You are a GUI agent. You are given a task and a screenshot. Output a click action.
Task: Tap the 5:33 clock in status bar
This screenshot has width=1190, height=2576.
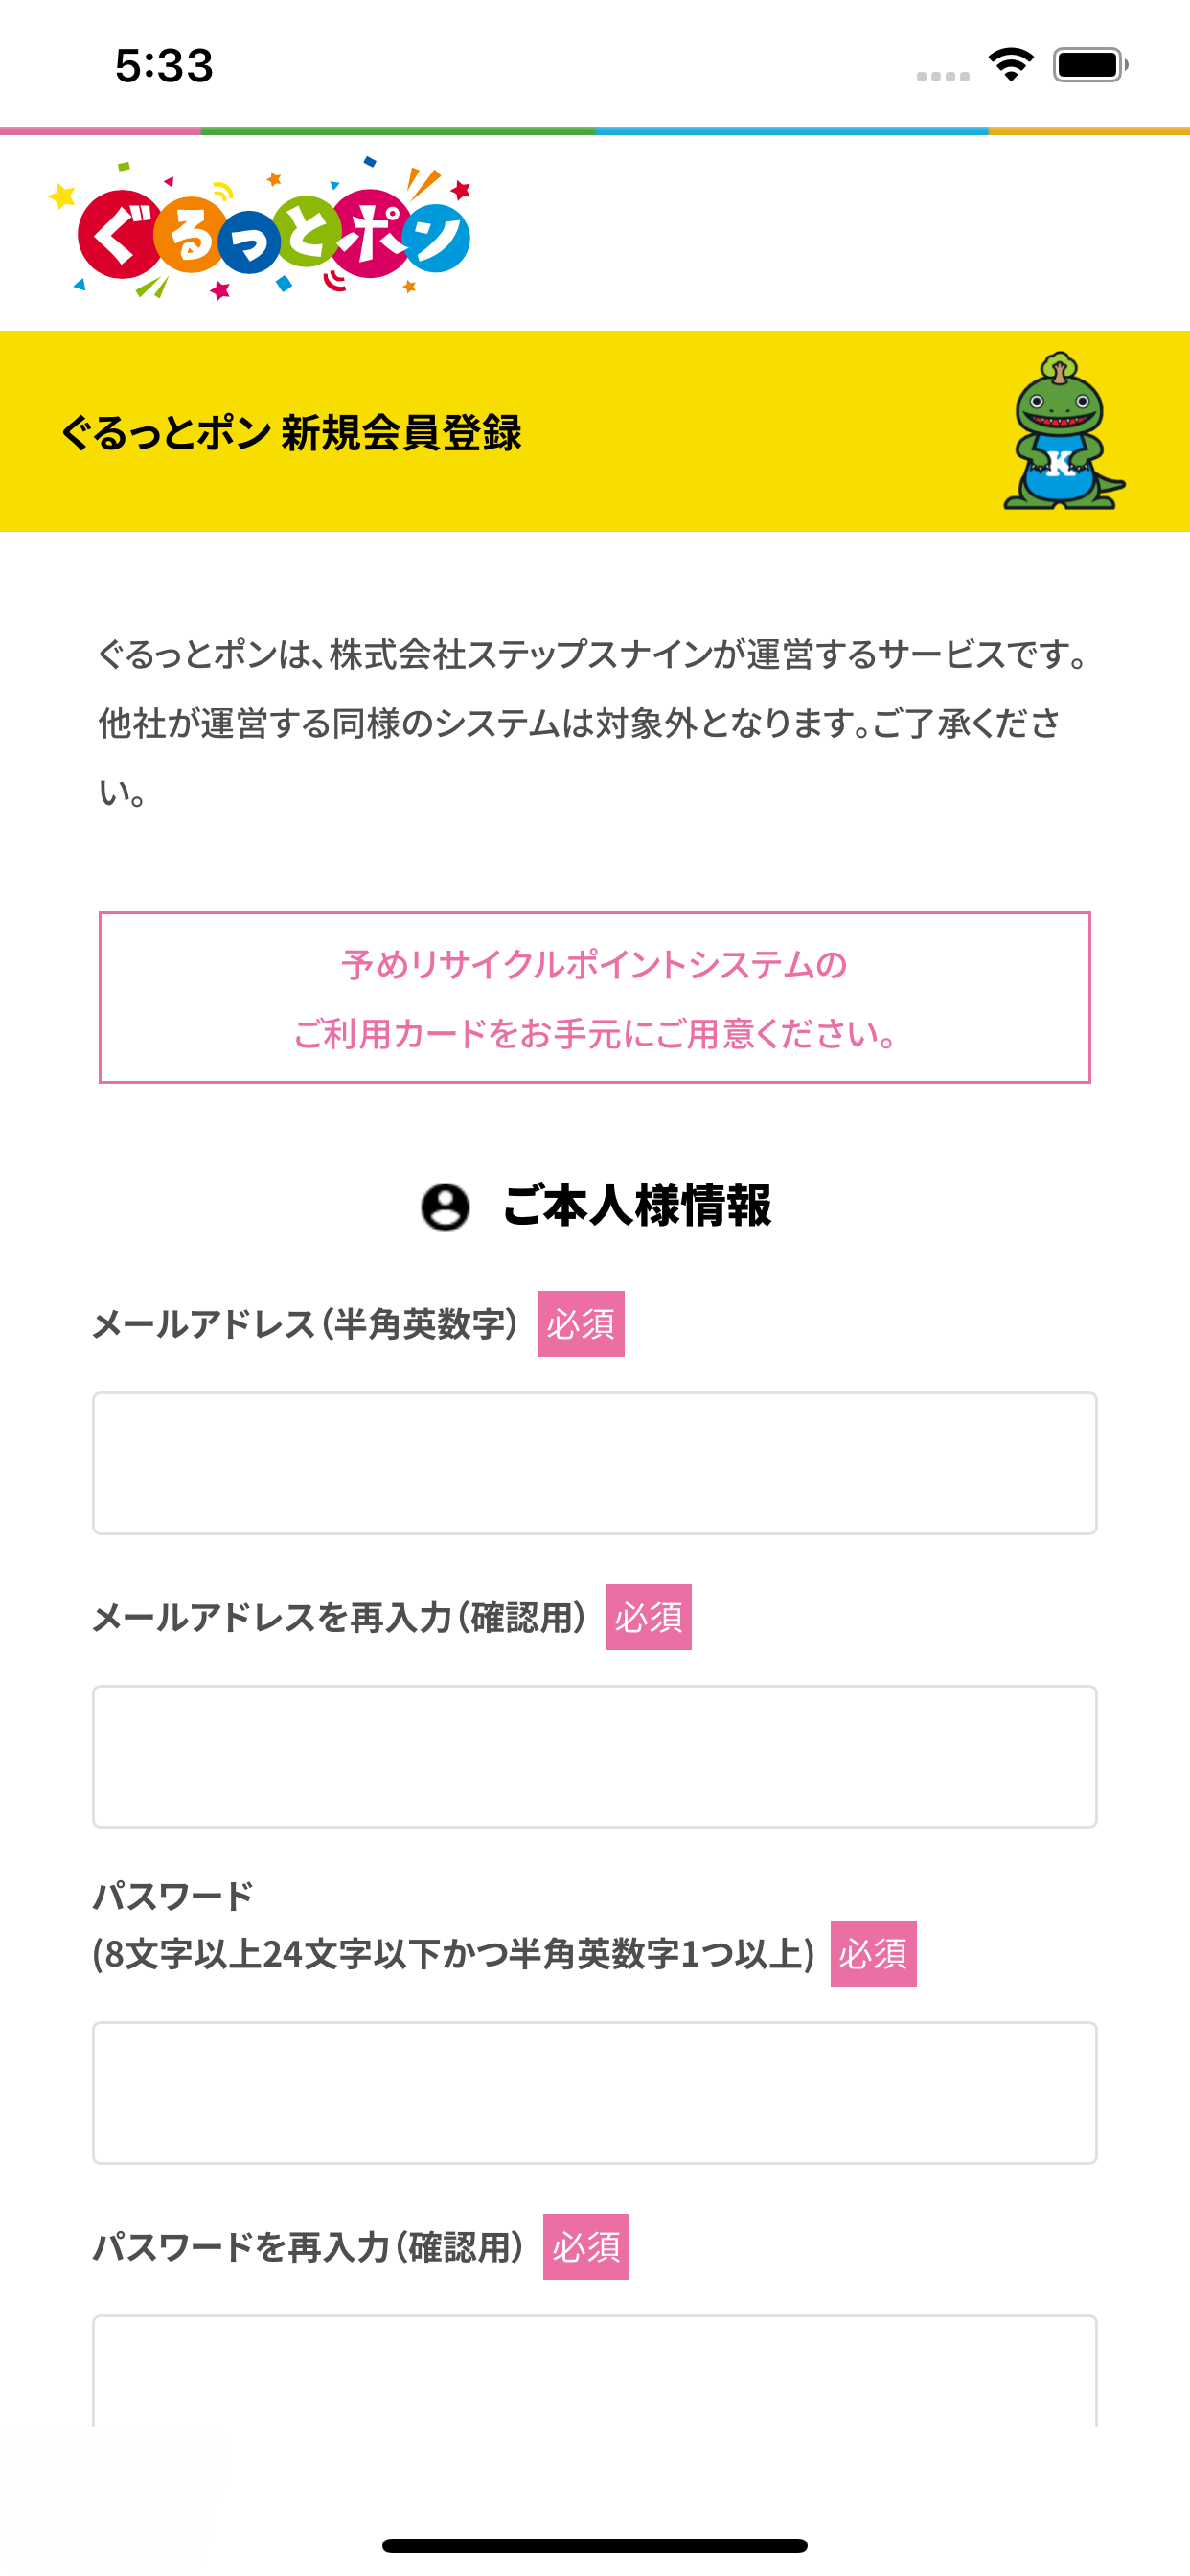pos(164,66)
